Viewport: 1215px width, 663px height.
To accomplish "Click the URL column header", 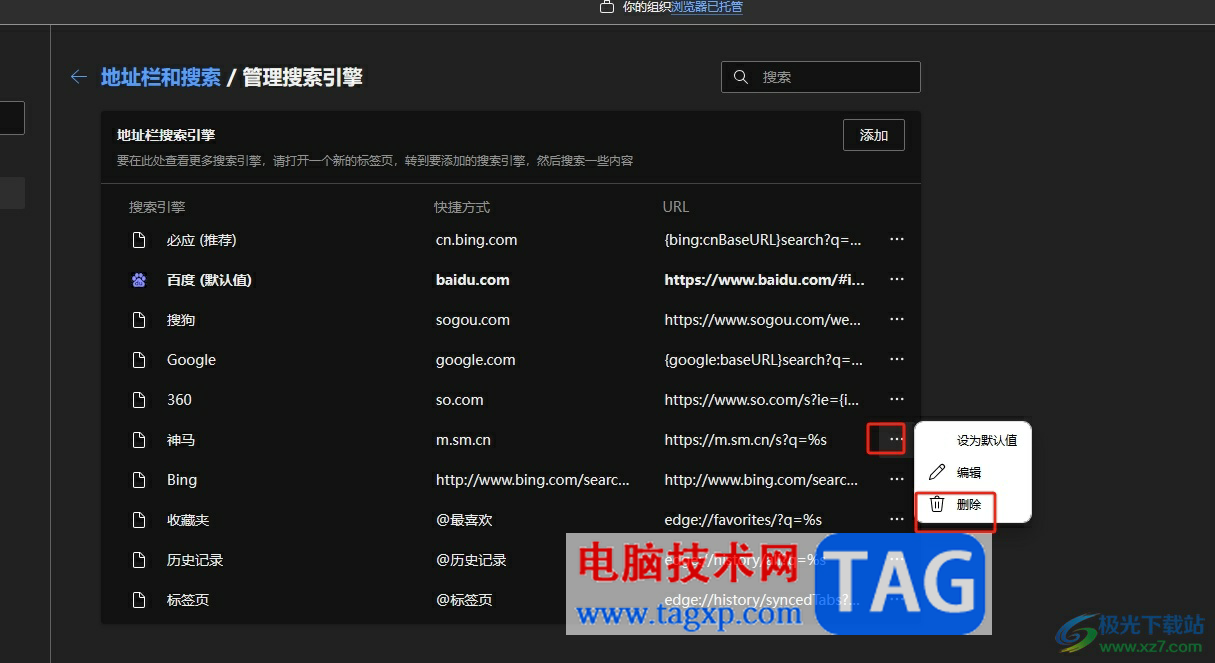I will click(676, 207).
